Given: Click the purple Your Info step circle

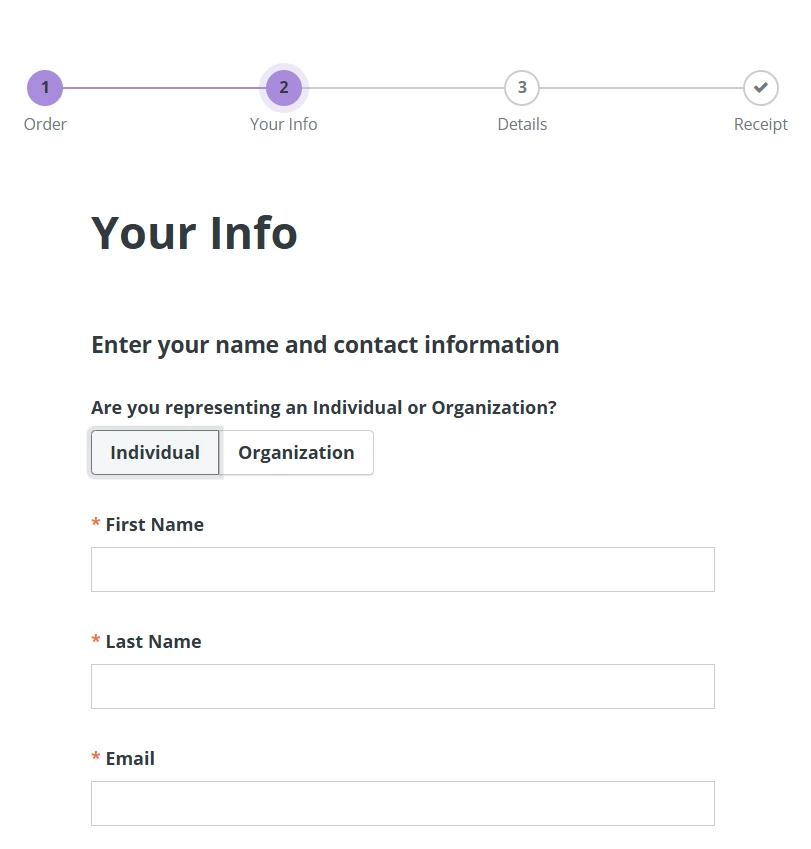Looking at the screenshot, I should pyautogui.click(x=283, y=87).
